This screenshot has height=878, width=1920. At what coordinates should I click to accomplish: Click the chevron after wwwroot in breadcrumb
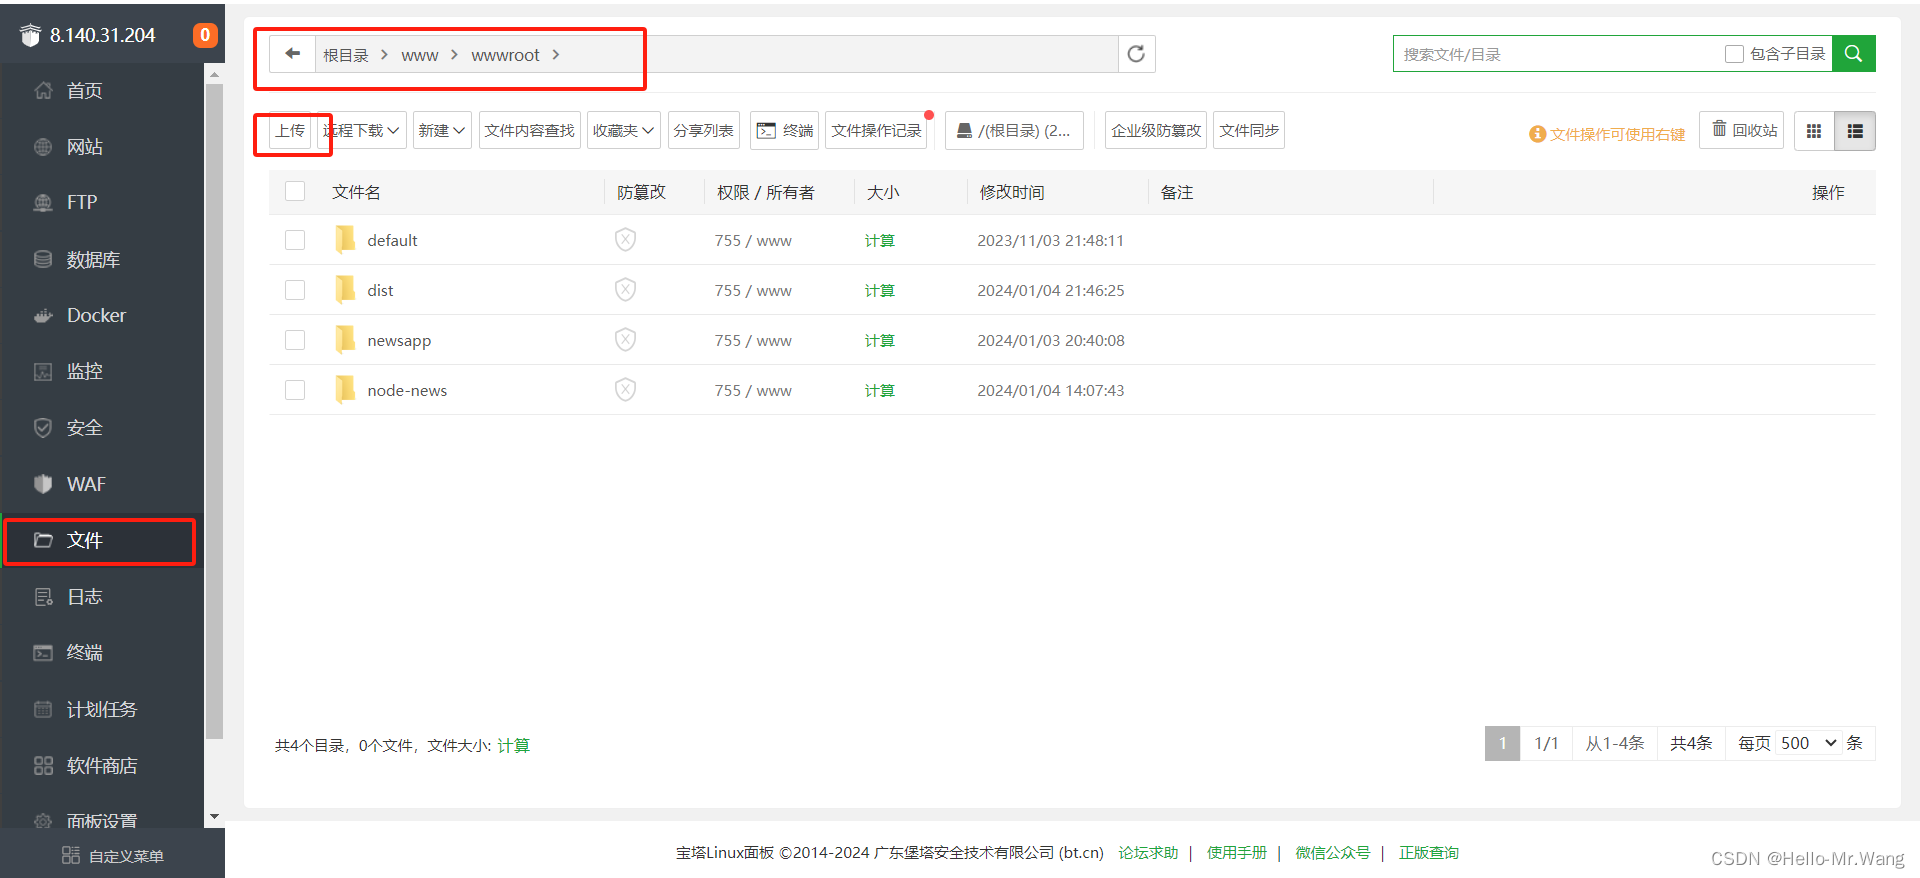point(556,54)
